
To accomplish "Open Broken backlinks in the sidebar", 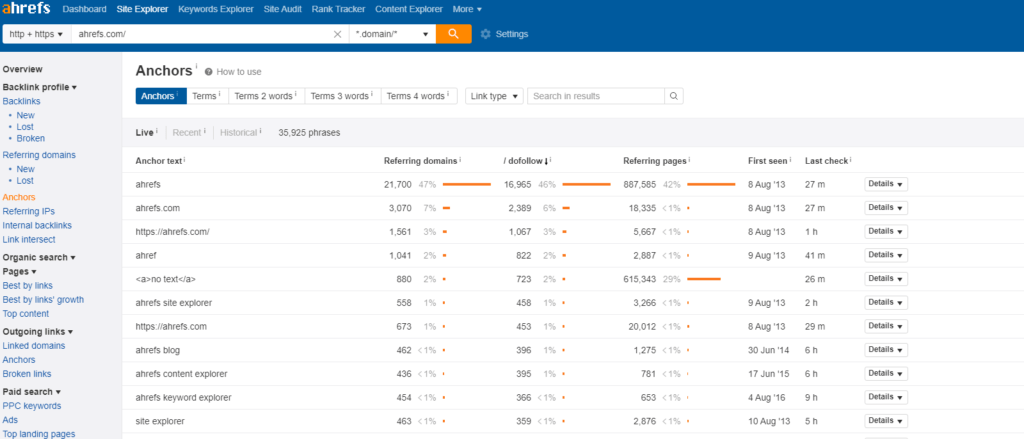I will [x=31, y=138].
